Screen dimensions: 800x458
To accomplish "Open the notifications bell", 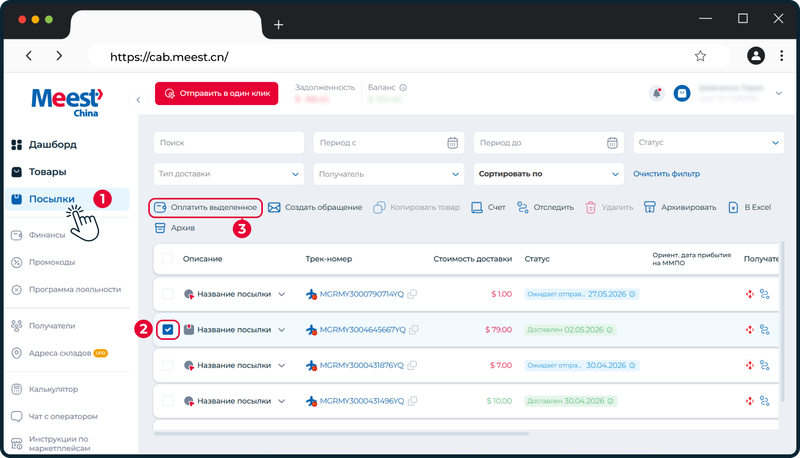I will [x=657, y=93].
